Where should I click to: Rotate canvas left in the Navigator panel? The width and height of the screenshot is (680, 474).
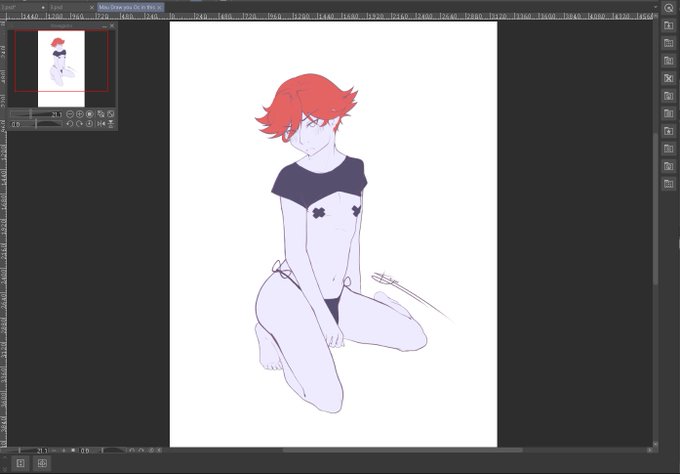[70, 124]
